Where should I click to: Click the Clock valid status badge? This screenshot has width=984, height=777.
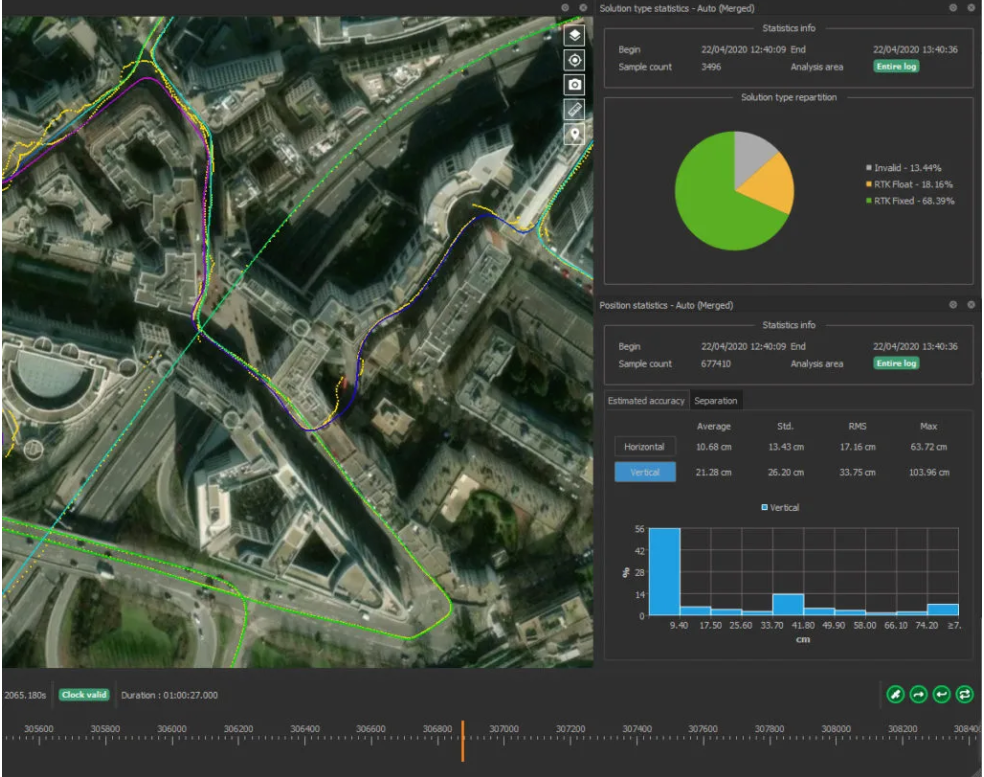point(82,694)
